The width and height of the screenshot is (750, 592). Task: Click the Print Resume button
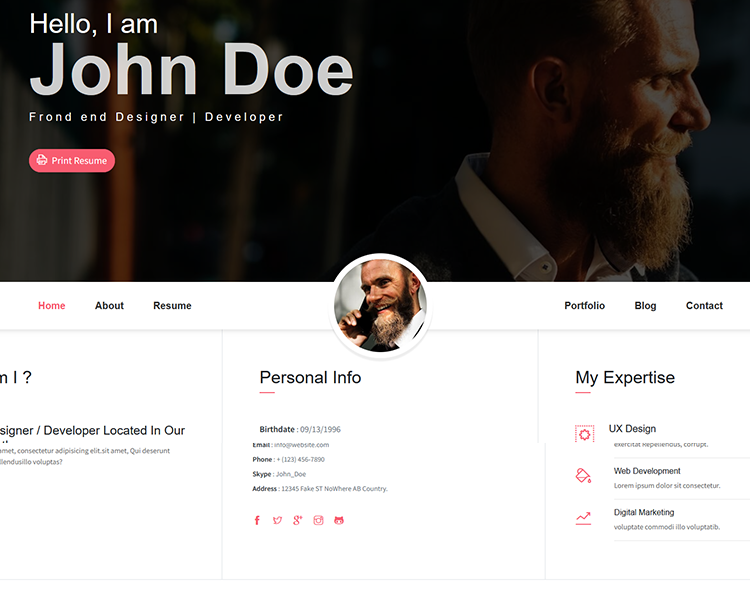click(72, 161)
